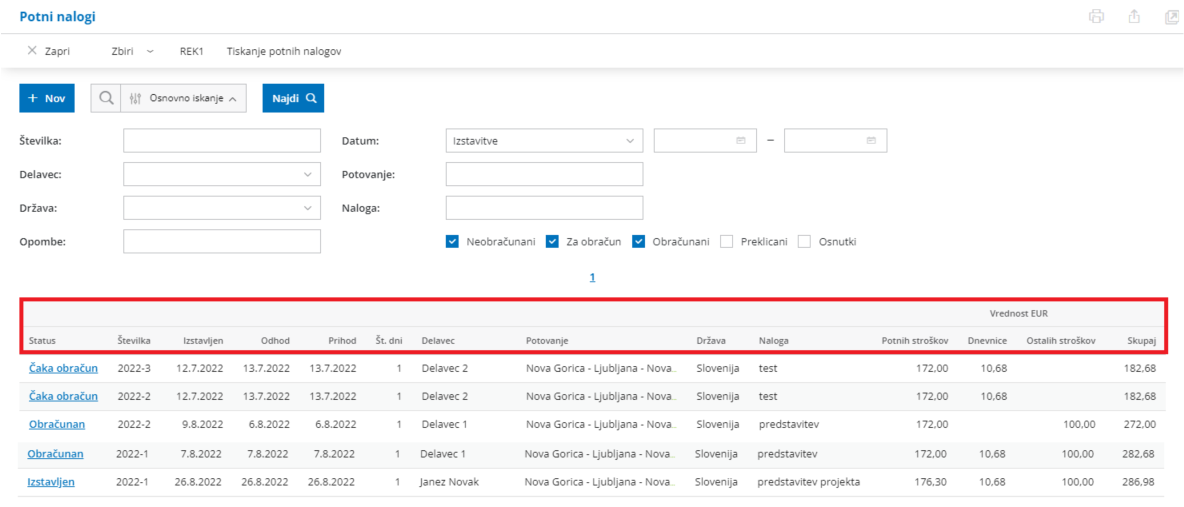Open the calendar picker for the start date
Image resolution: width=1184 pixels, height=507 pixels.
[x=741, y=141]
